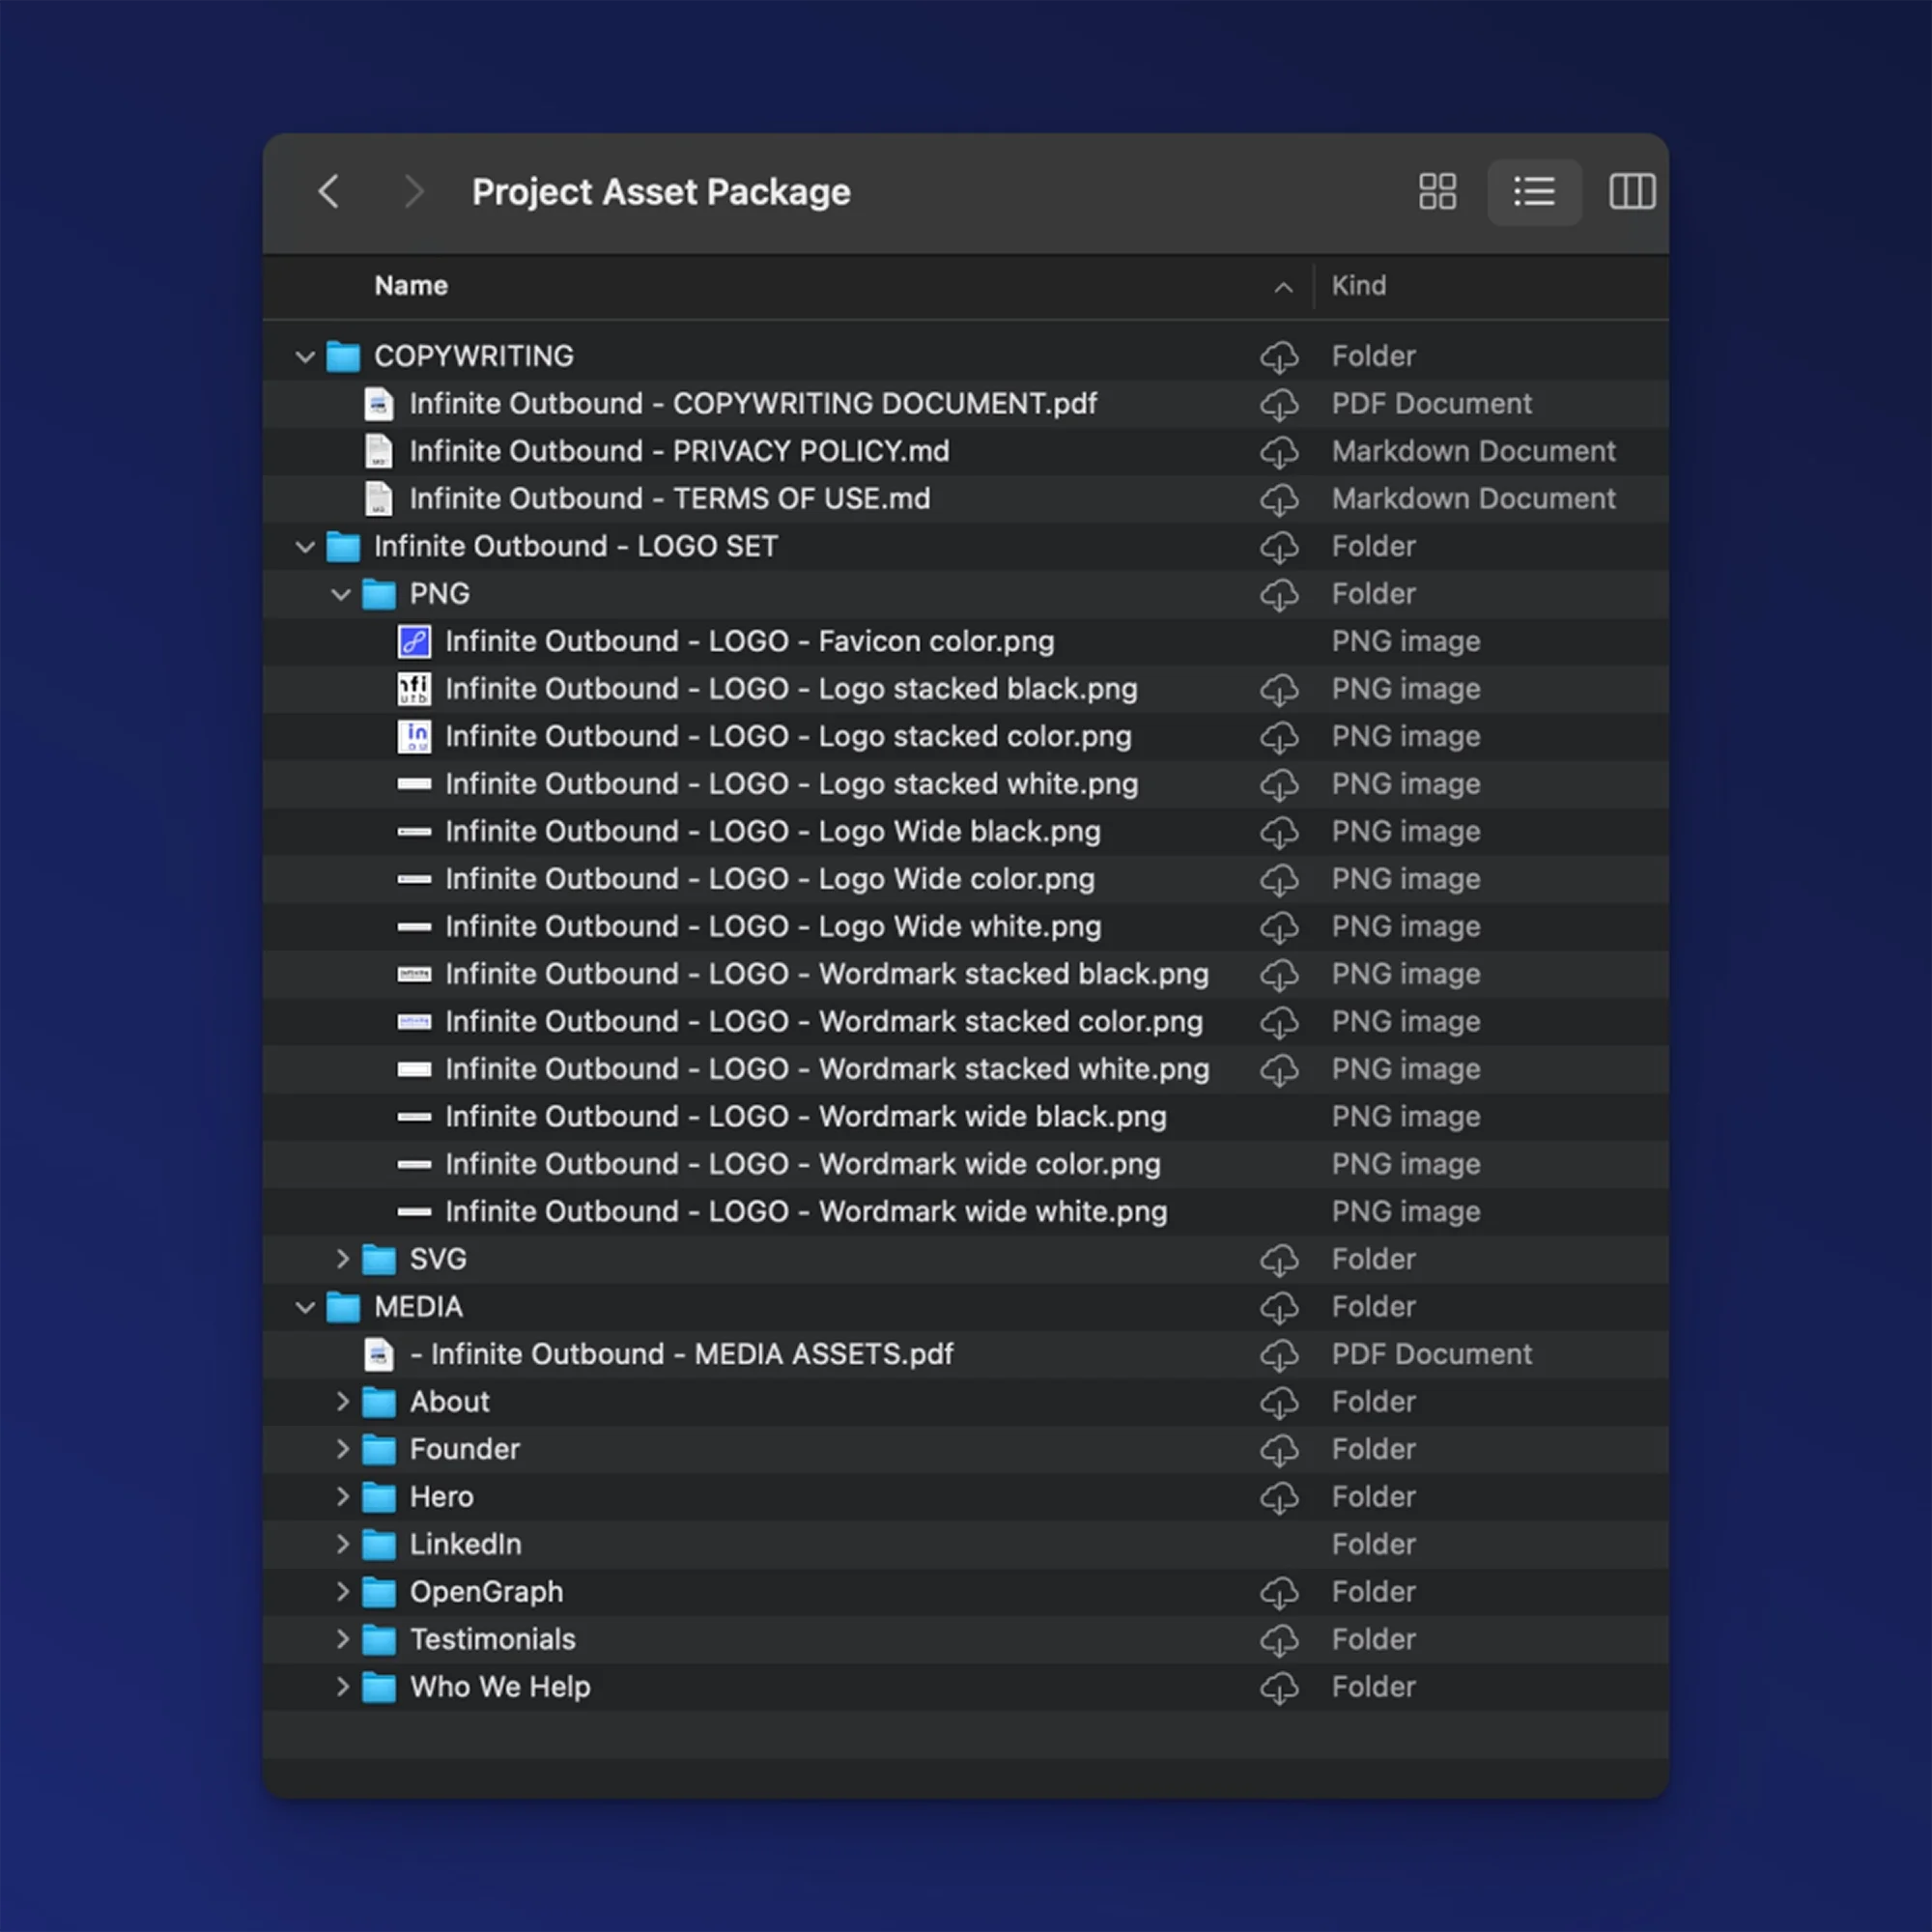1932x1932 pixels.
Task: Click cloud download icon for COPYWRITING folder
Action: [1279, 356]
